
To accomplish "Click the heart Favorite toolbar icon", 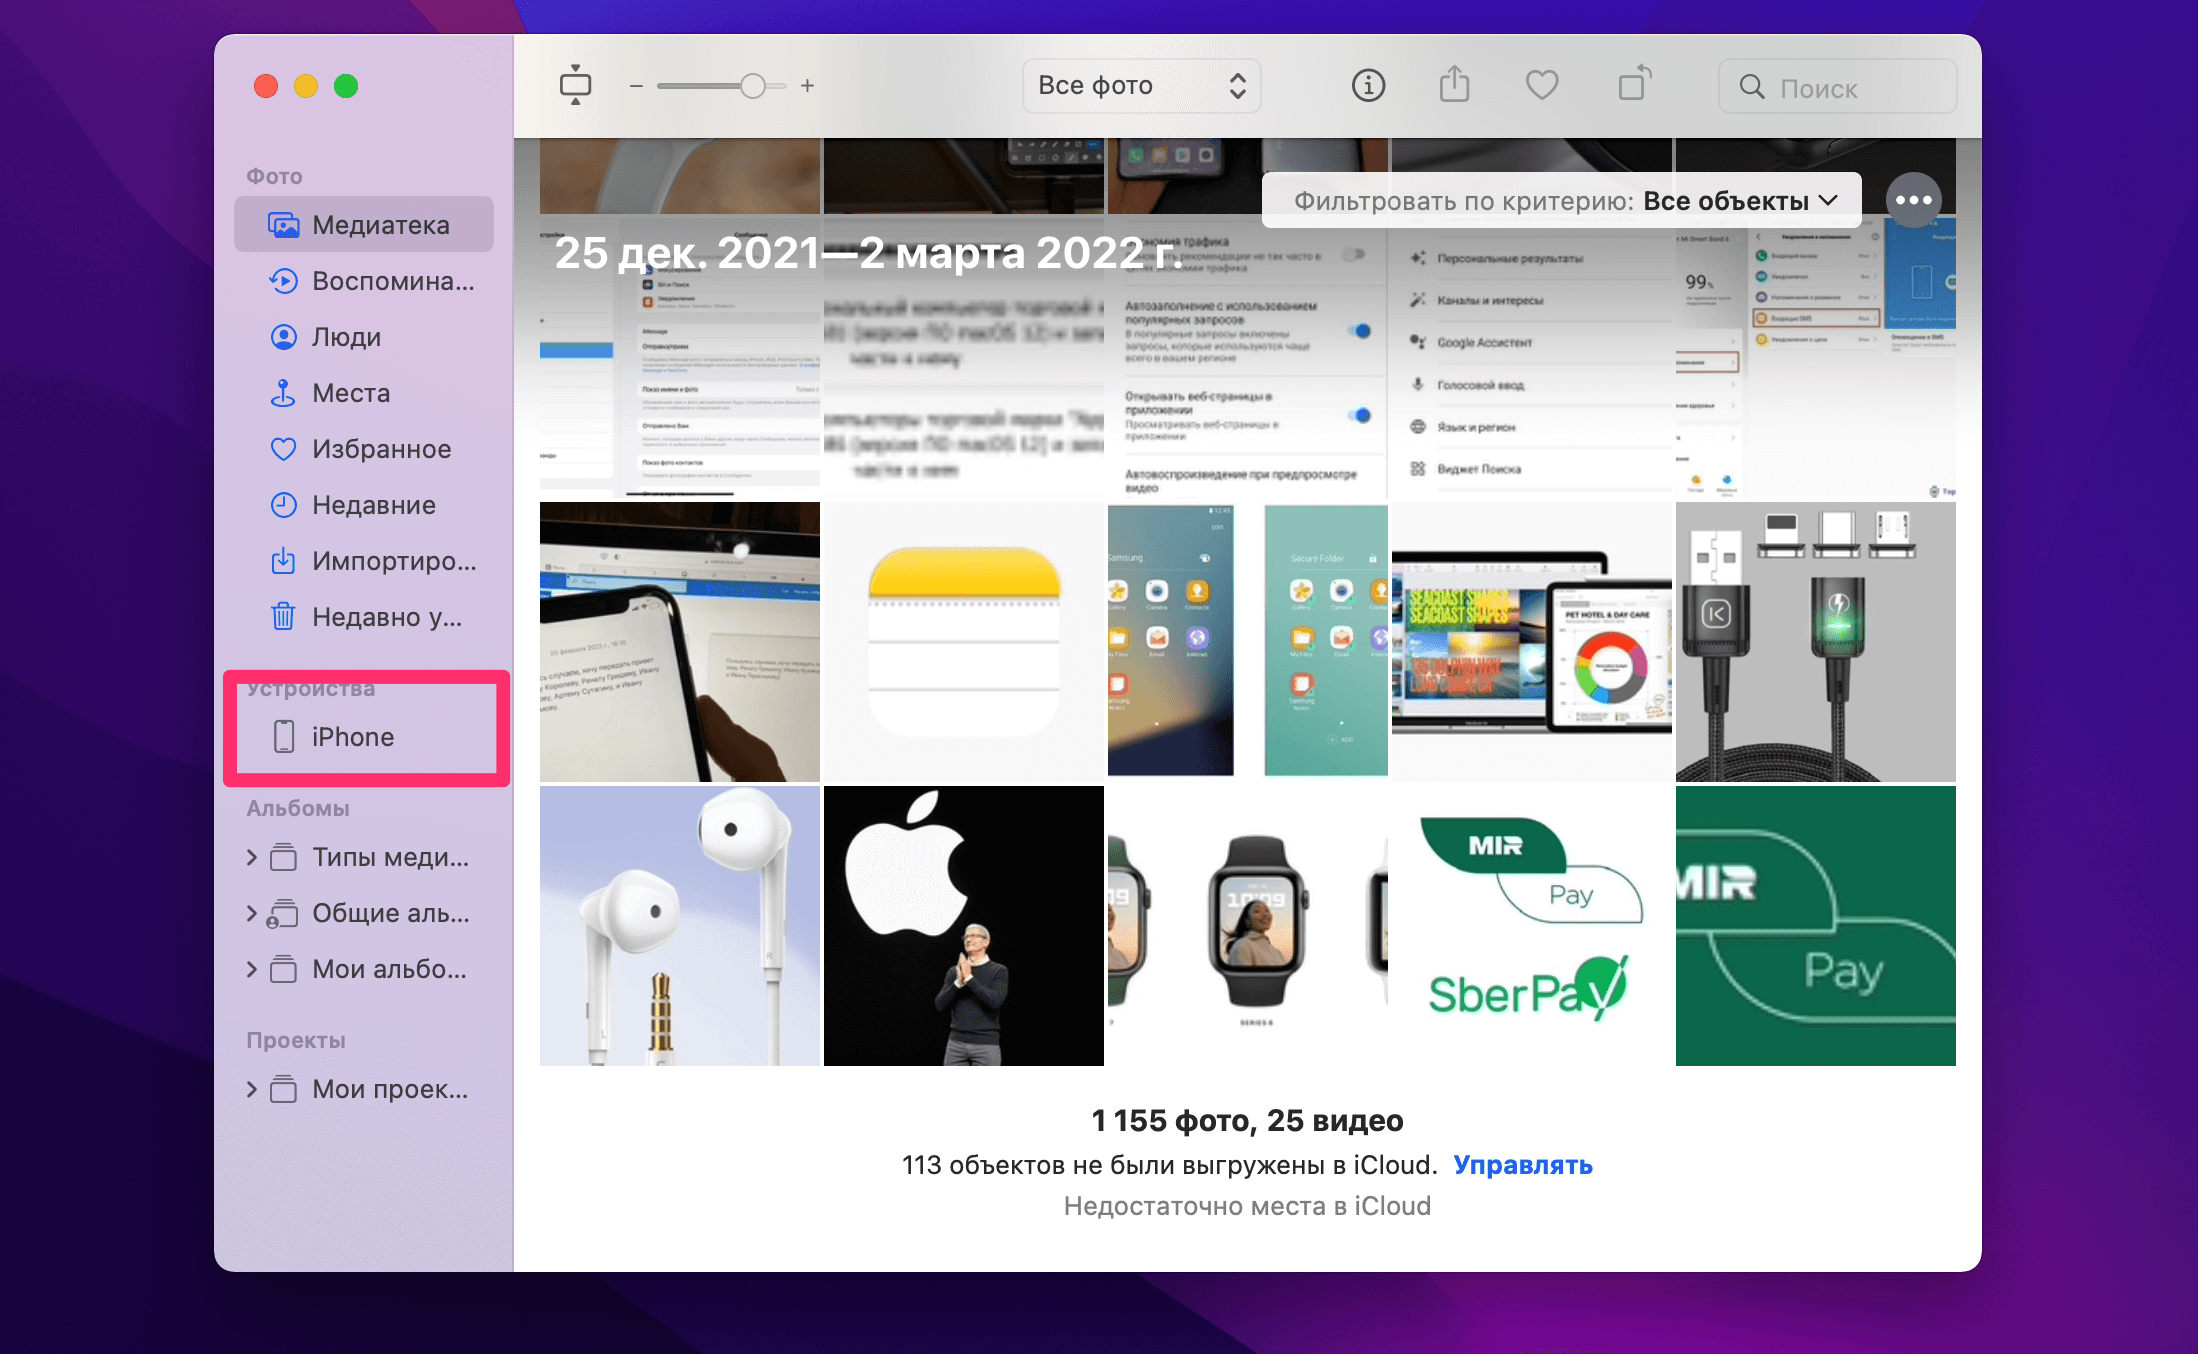I will point(1541,86).
